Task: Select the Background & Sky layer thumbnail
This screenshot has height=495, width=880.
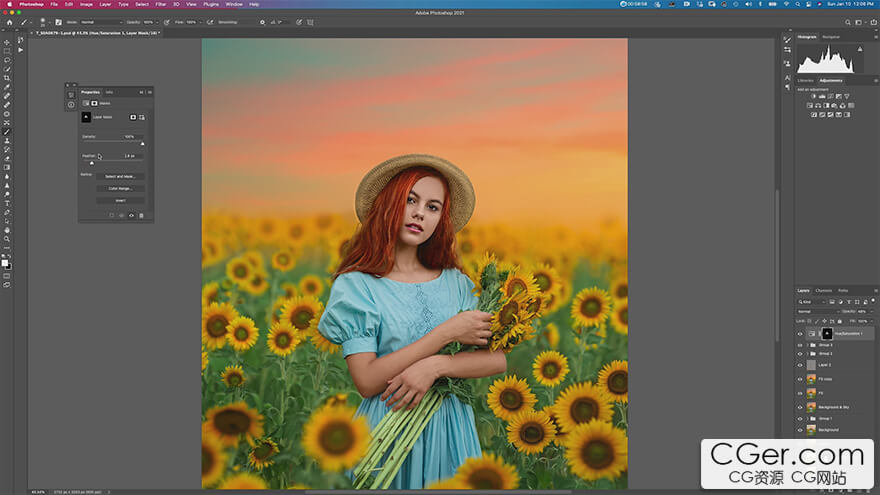Action: [811, 406]
